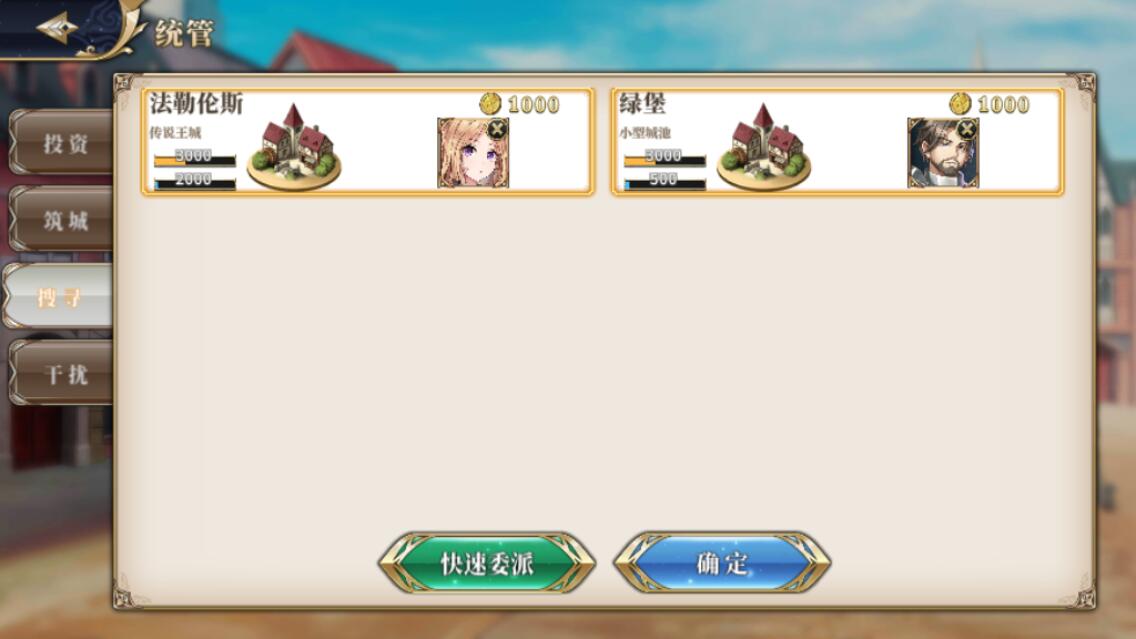Click the 2000 blue bar under 法勒伦斯
The width and height of the screenshot is (1136, 639).
click(194, 181)
